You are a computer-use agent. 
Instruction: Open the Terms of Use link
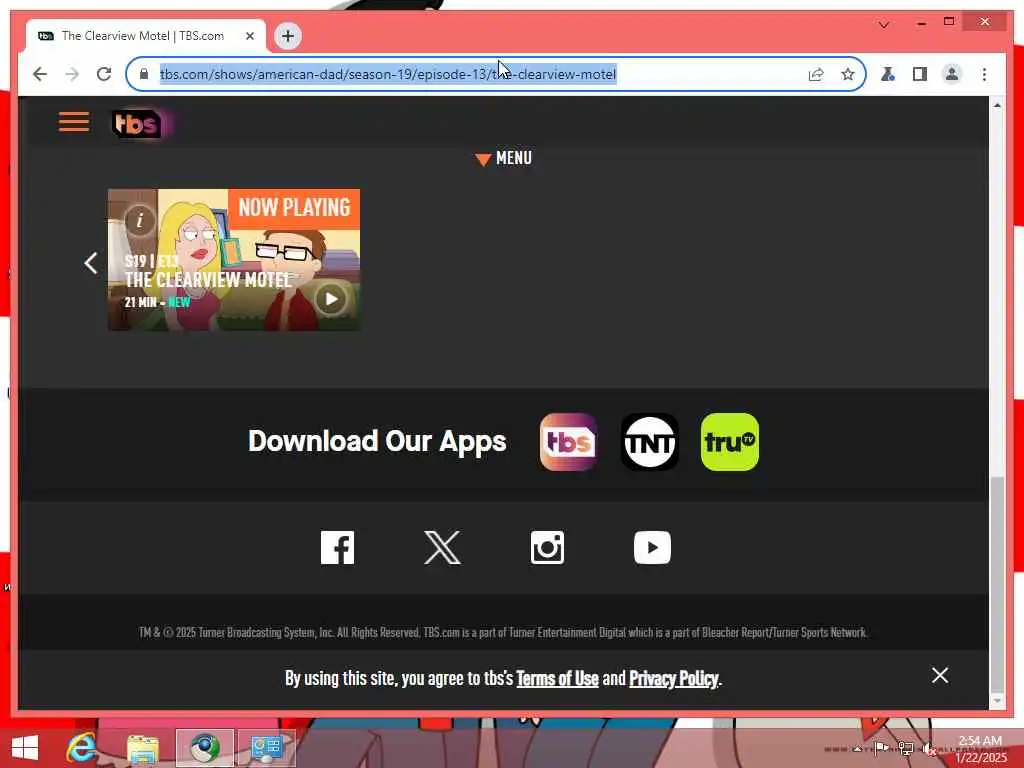click(x=557, y=679)
